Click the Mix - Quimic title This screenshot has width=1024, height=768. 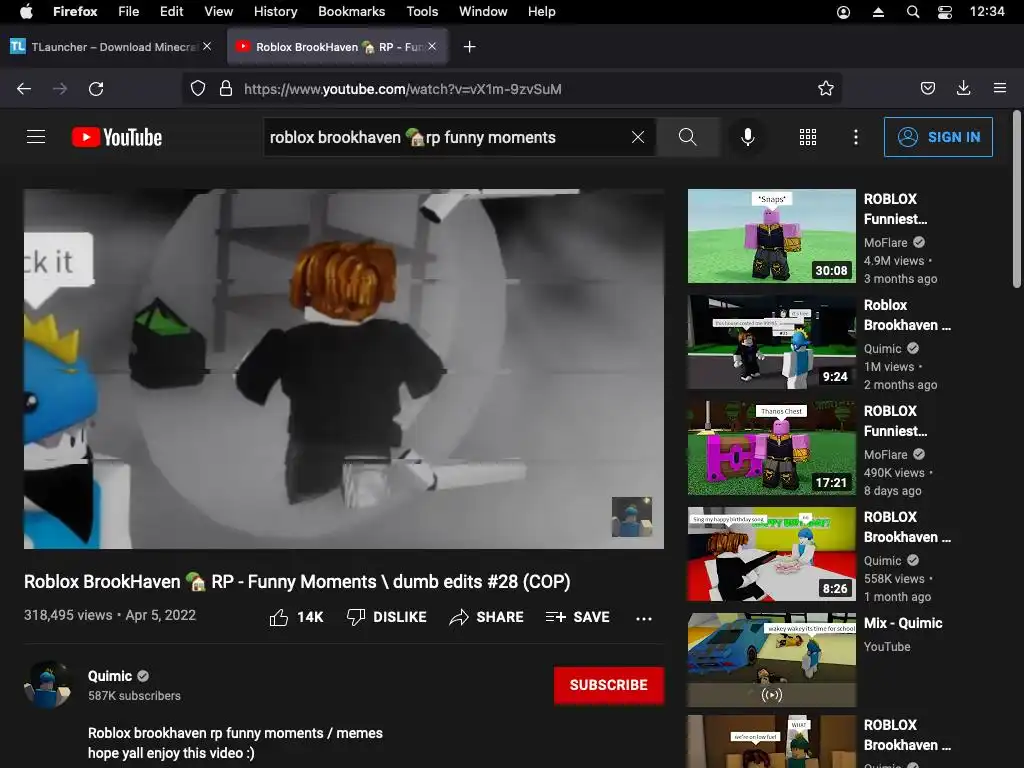pyautogui.click(x=903, y=623)
